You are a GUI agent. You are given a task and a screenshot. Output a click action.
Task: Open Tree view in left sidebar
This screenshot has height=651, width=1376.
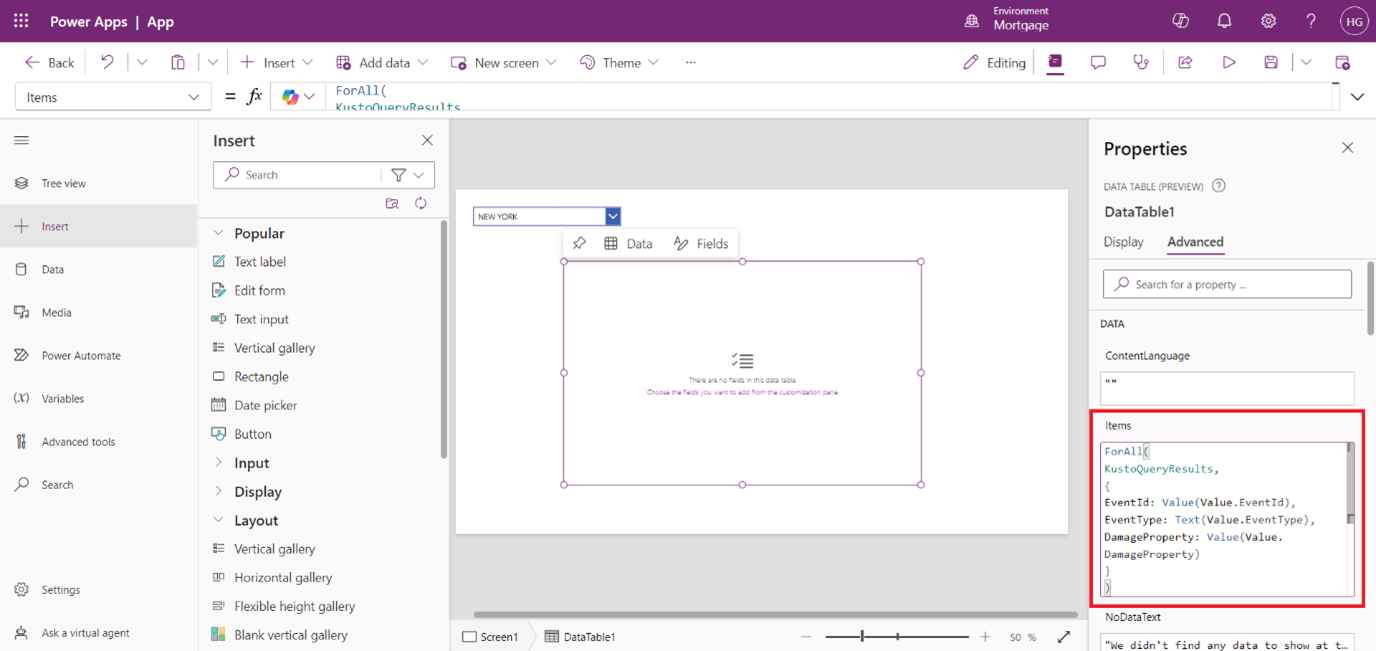click(63, 183)
